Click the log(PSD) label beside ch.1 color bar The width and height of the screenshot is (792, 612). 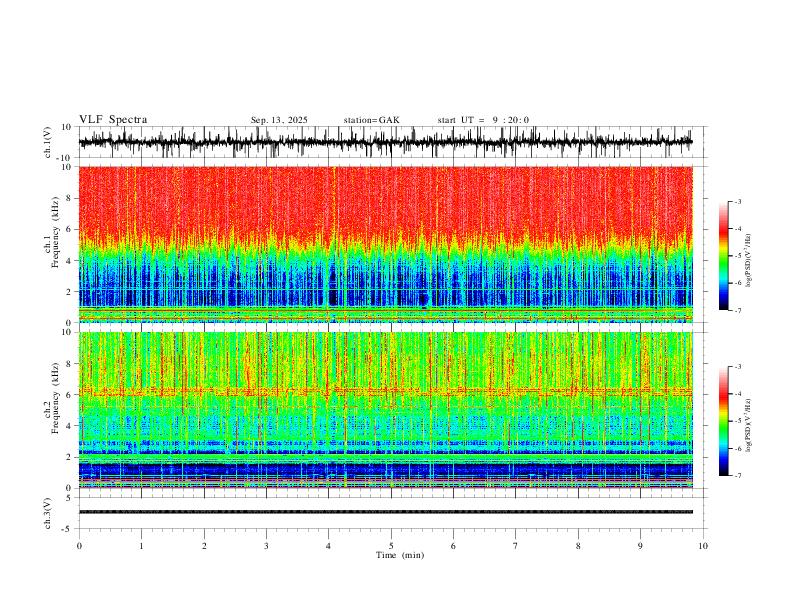tap(749, 261)
